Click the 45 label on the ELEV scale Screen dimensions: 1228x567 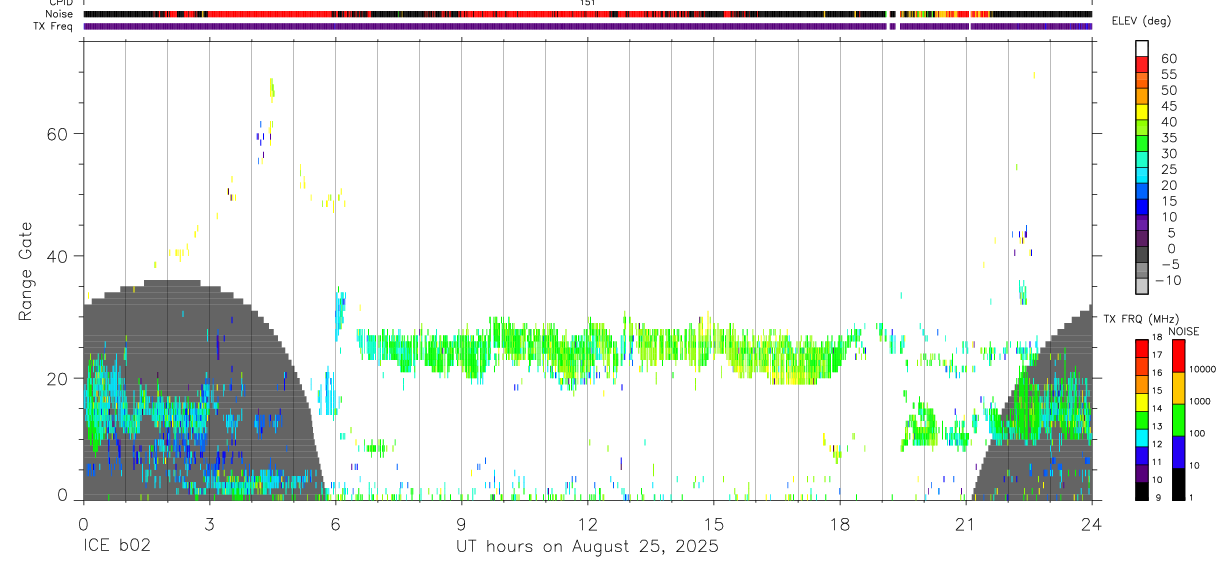pyautogui.click(x=1168, y=106)
